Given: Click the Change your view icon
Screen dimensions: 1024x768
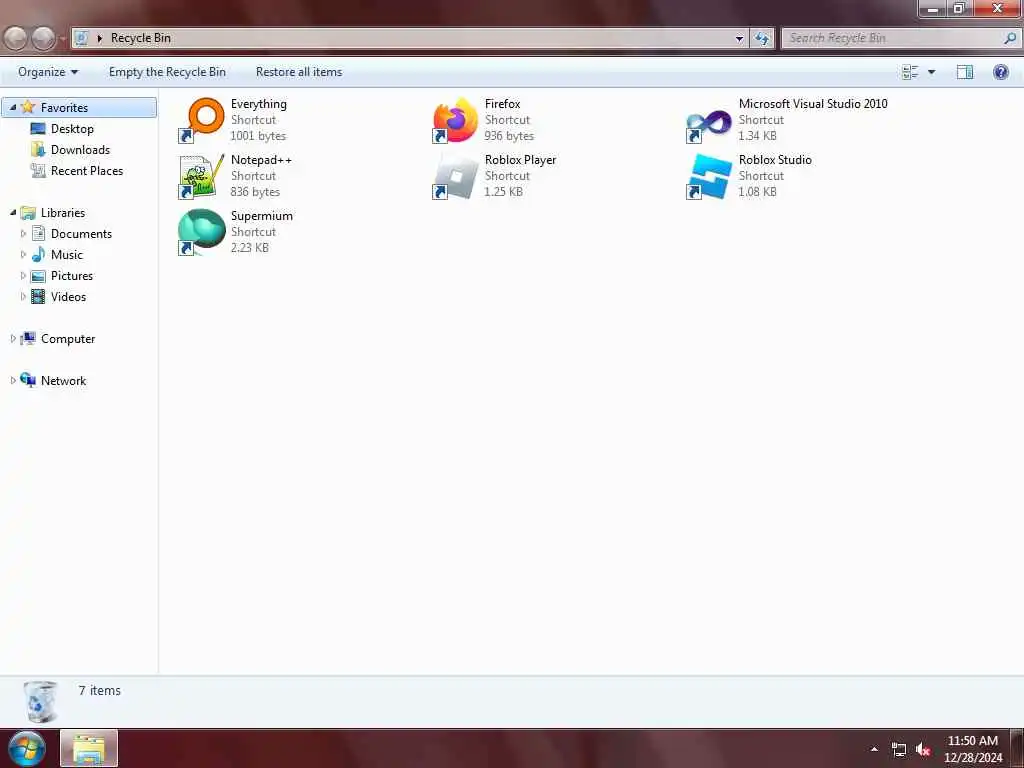Looking at the screenshot, I should tap(910, 72).
